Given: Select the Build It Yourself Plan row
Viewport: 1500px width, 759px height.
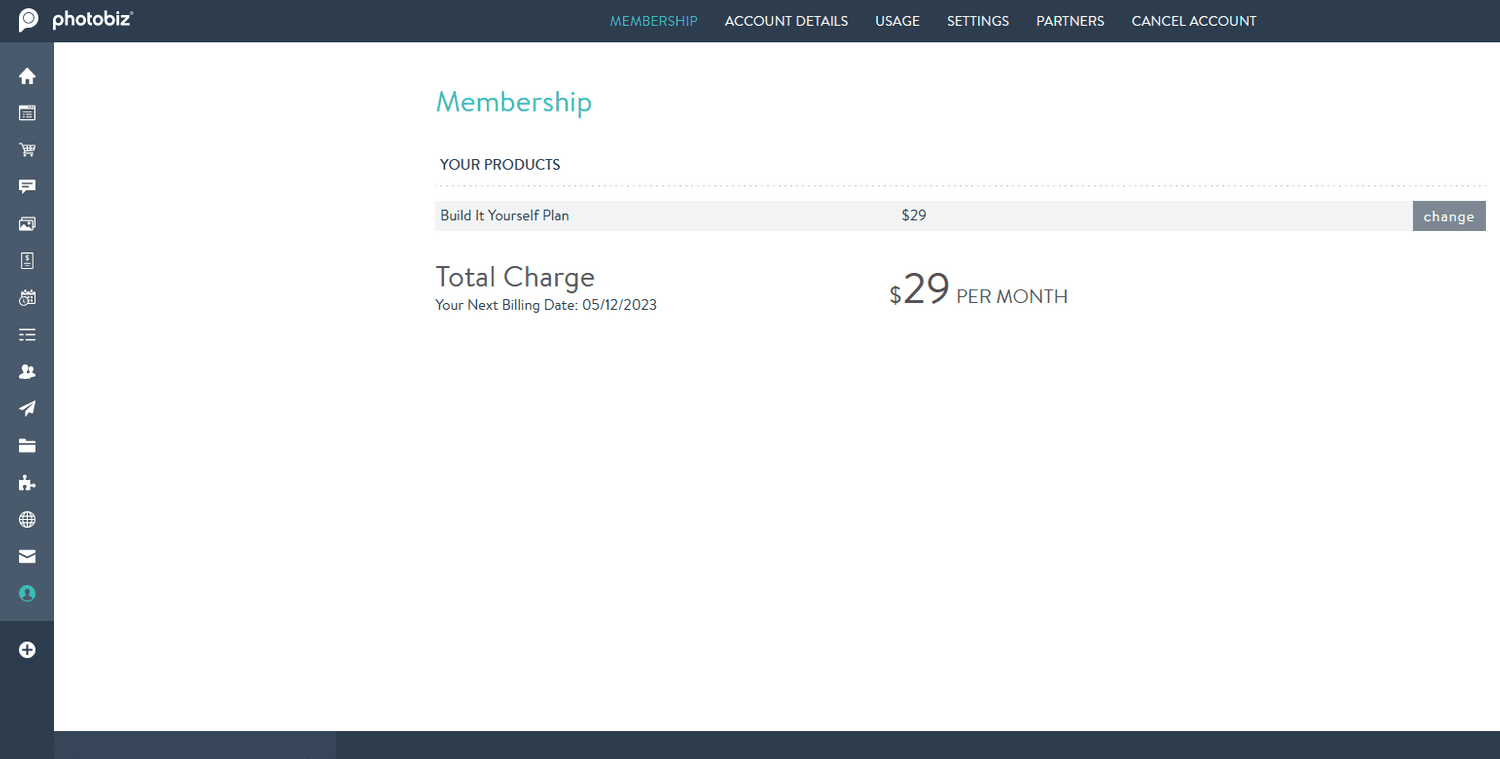Looking at the screenshot, I should pyautogui.click(x=505, y=215).
